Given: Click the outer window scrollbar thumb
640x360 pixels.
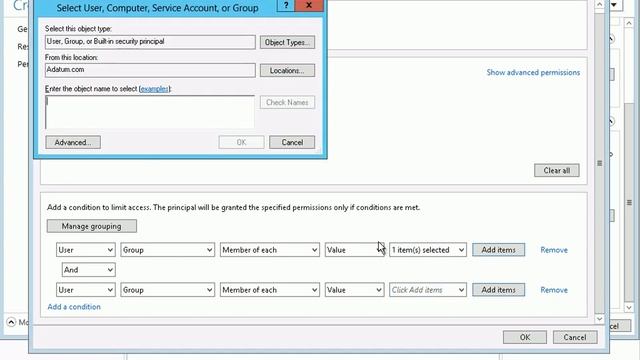Looking at the screenshot, I should click(x=629, y=202).
